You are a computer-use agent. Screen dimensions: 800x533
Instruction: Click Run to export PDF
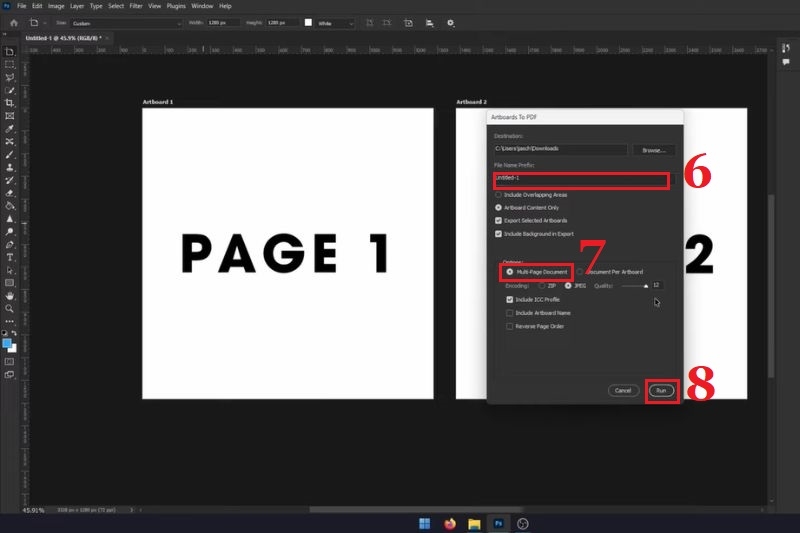pyautogui.click(x=661, y=391)
